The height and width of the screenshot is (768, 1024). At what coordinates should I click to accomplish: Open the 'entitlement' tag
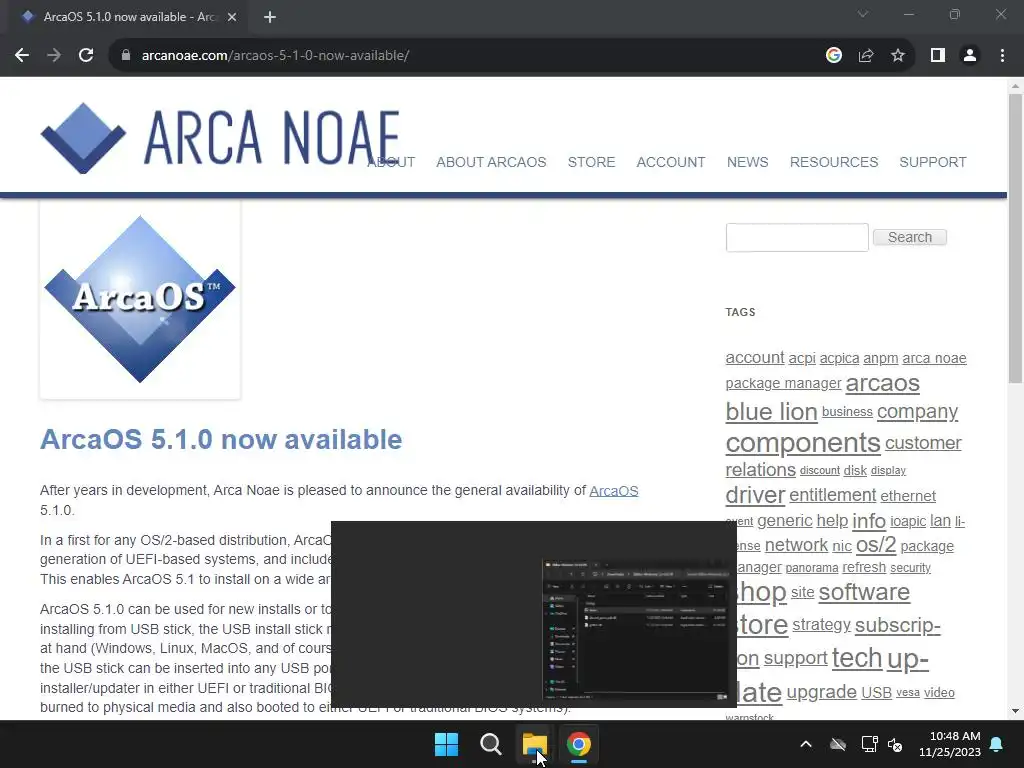point(832,495)
